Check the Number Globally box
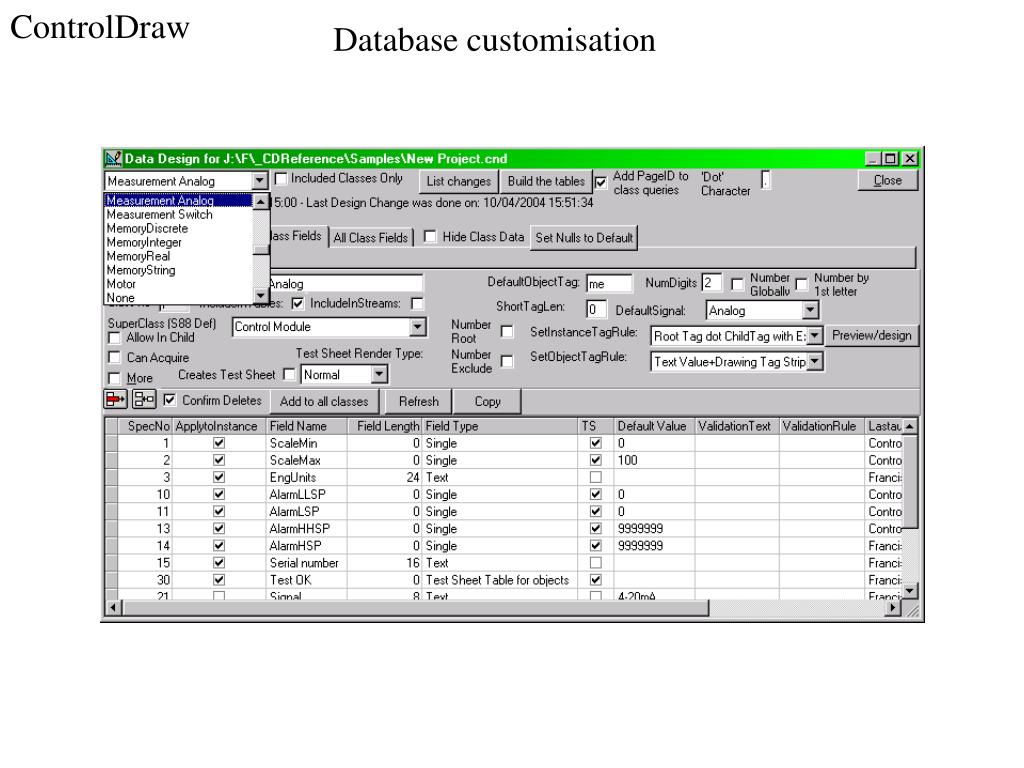 (x=737, y=284)
